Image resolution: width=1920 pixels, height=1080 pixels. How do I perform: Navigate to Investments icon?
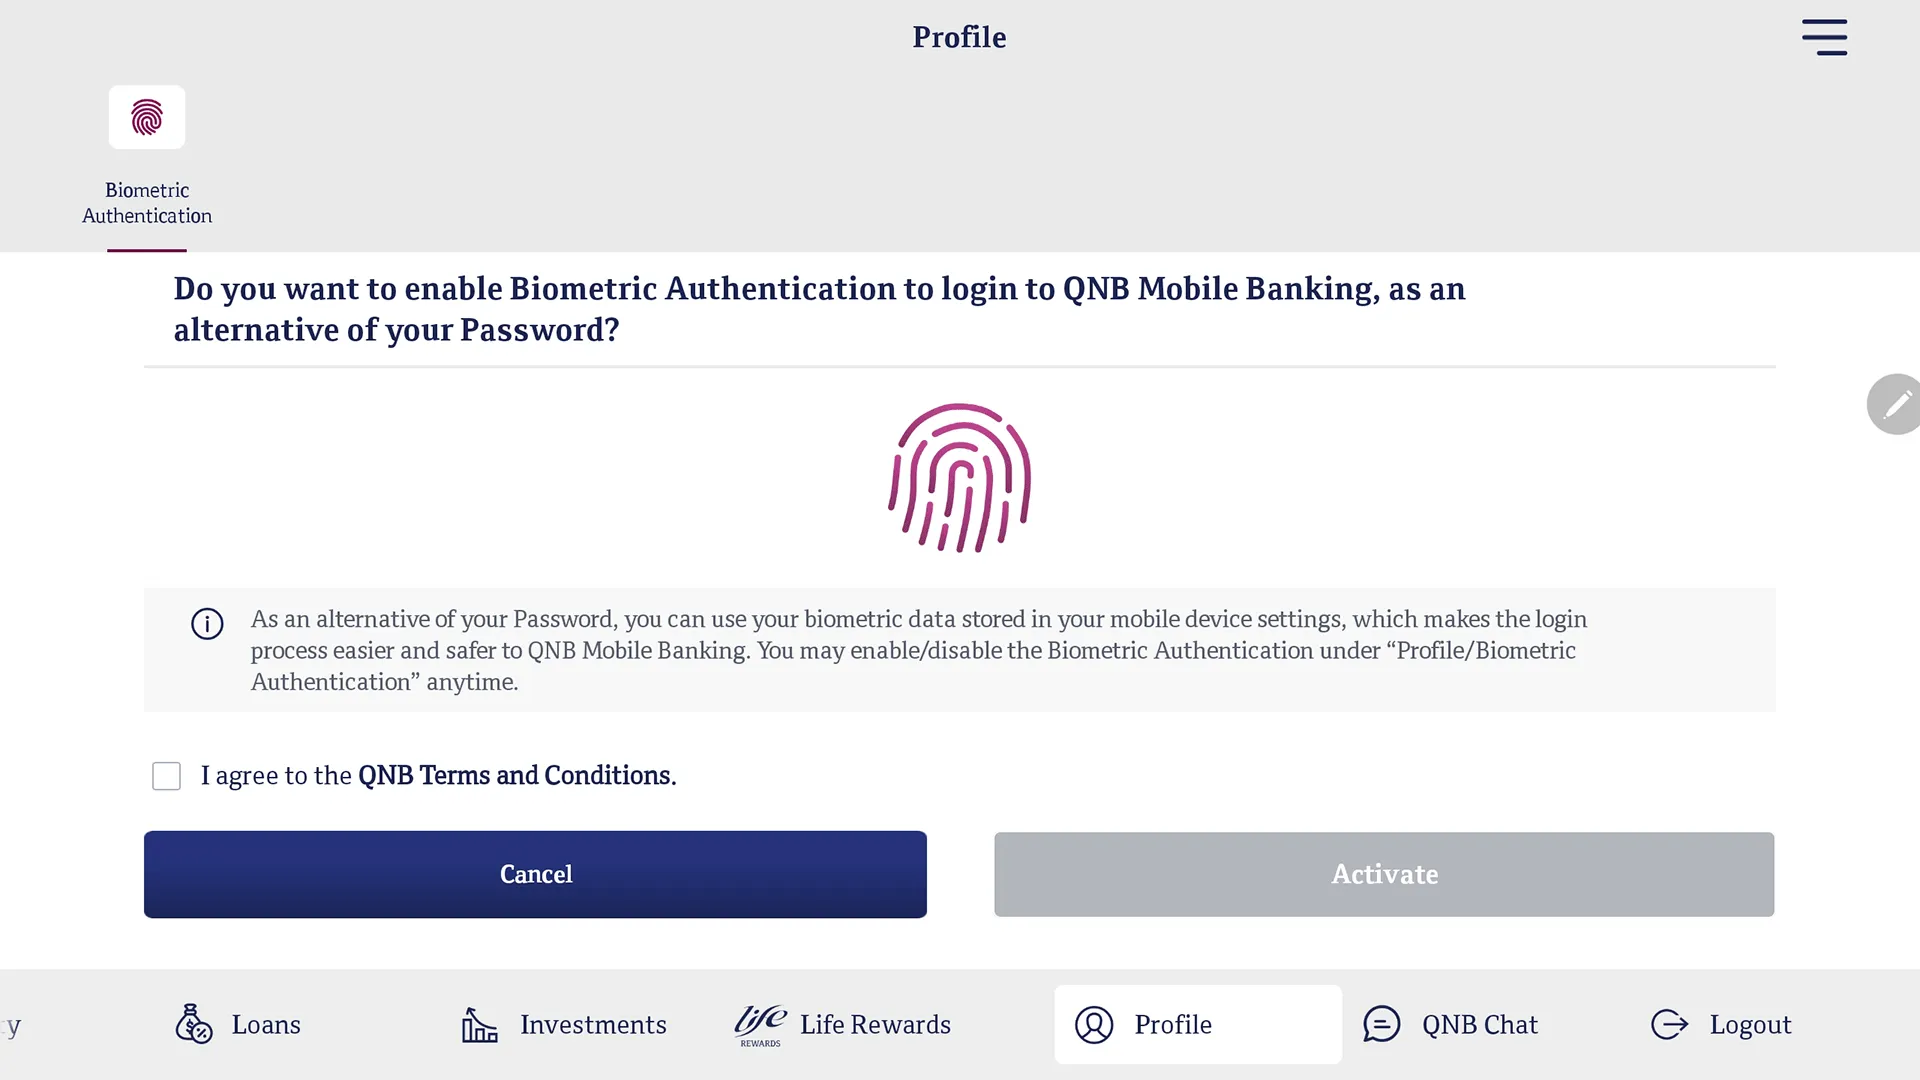tap(479, 1025)
